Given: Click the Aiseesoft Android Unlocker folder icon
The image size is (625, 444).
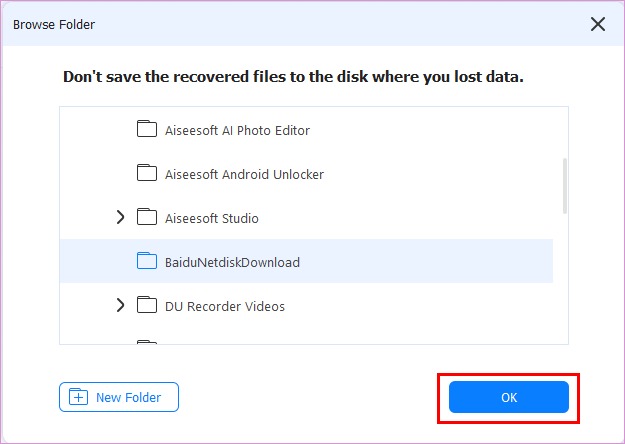Looking at the screenshot, I should pyautogui.click(x=147, y=174).
